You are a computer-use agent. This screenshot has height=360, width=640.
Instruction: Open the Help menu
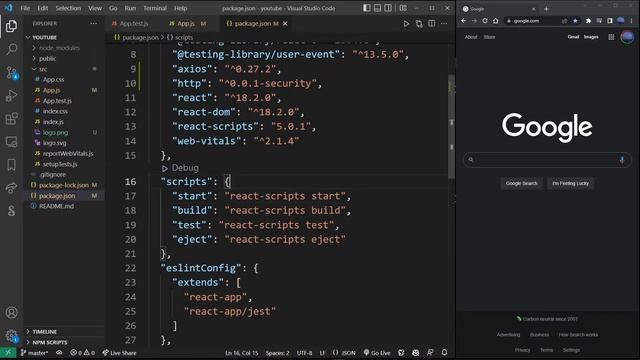coord(180,8)
